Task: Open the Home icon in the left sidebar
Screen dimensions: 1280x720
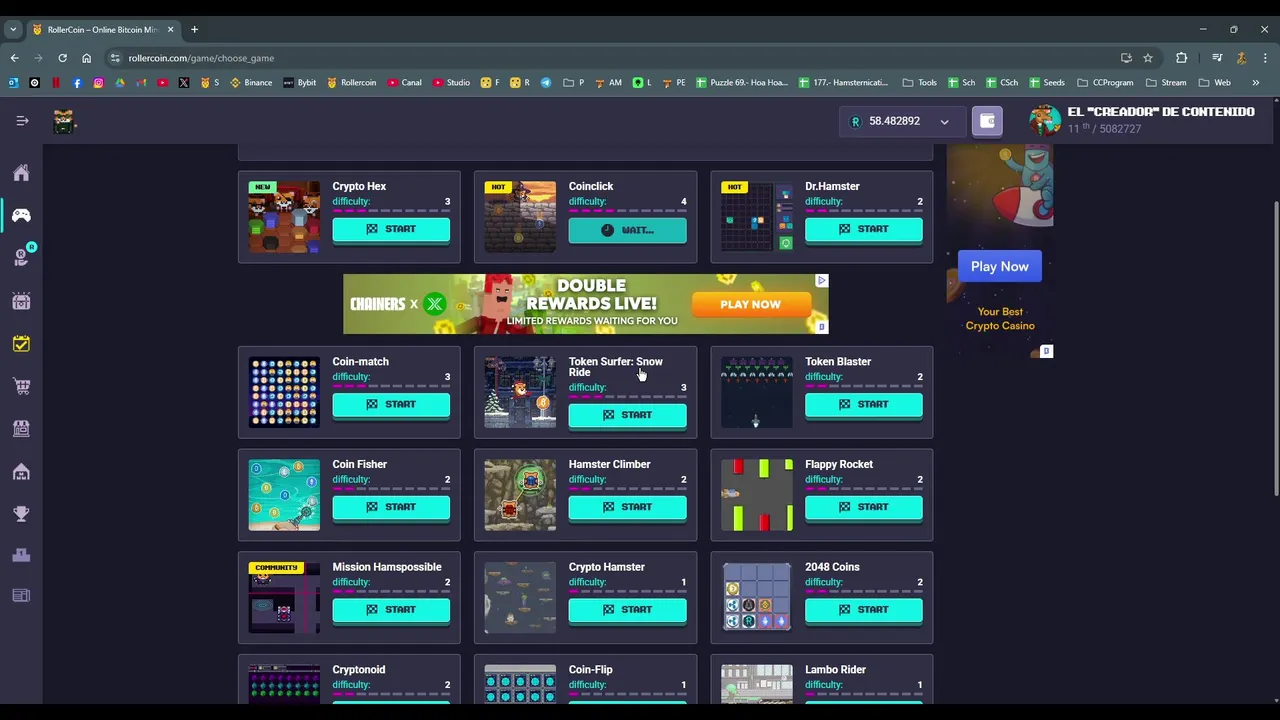Action: (x=21, y=173)
